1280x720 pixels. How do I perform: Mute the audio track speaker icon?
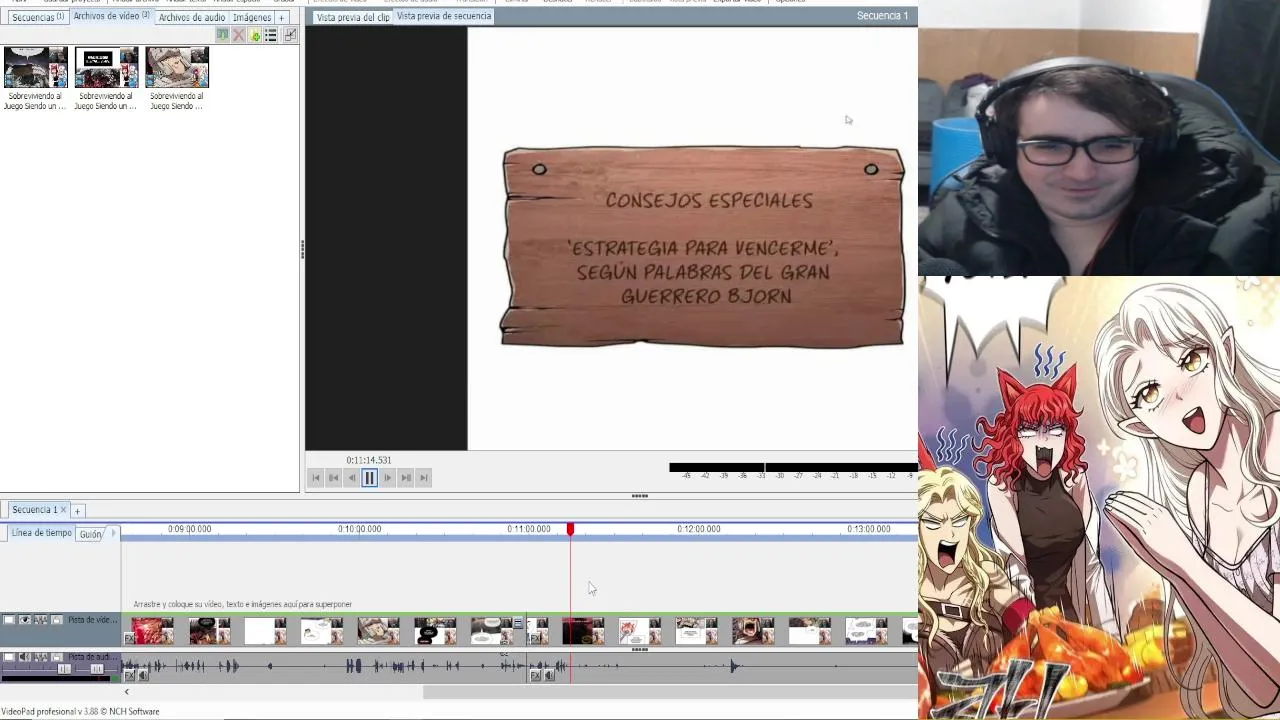click(x=25, y=657)
